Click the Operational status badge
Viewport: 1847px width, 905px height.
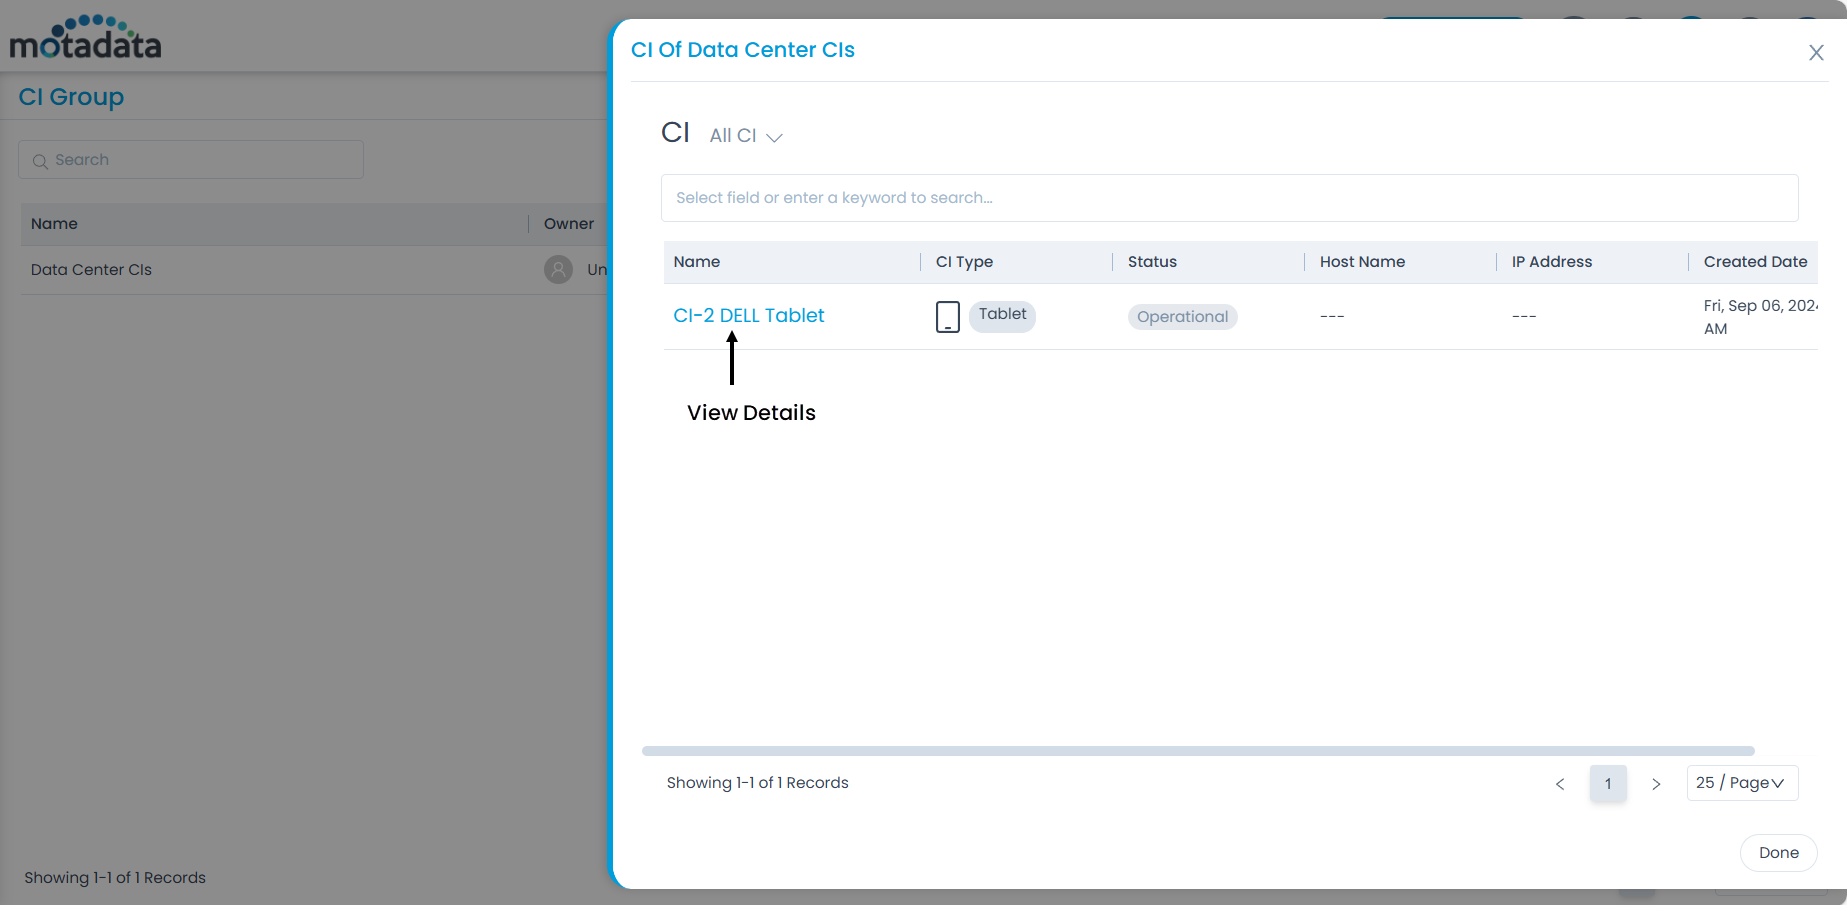tap(1182, 317)
